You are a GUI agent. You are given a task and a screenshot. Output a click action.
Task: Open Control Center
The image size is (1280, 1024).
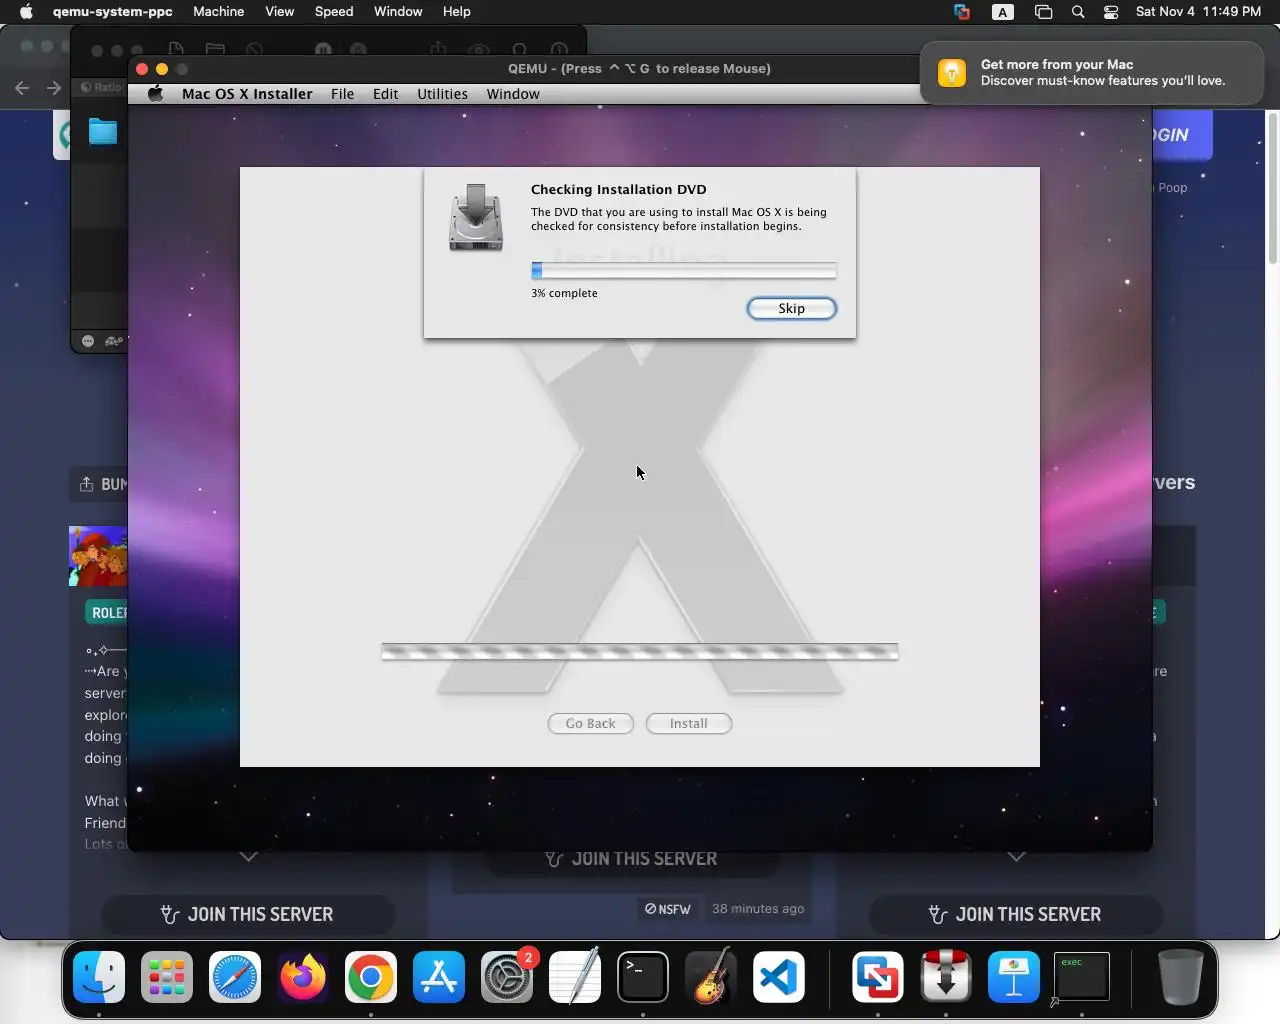pyautogui.click(x=1111, y=12)
